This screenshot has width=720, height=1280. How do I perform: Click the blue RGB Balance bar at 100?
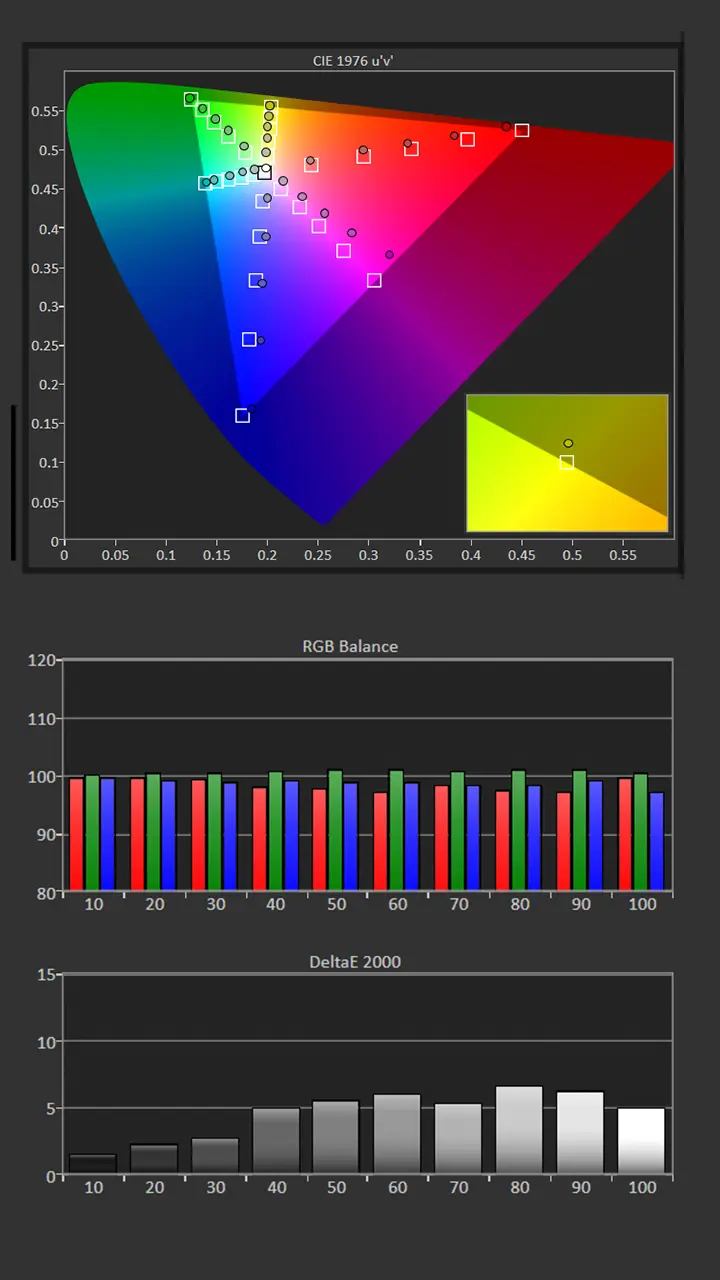pyautogui.click(x=656, y=841)
